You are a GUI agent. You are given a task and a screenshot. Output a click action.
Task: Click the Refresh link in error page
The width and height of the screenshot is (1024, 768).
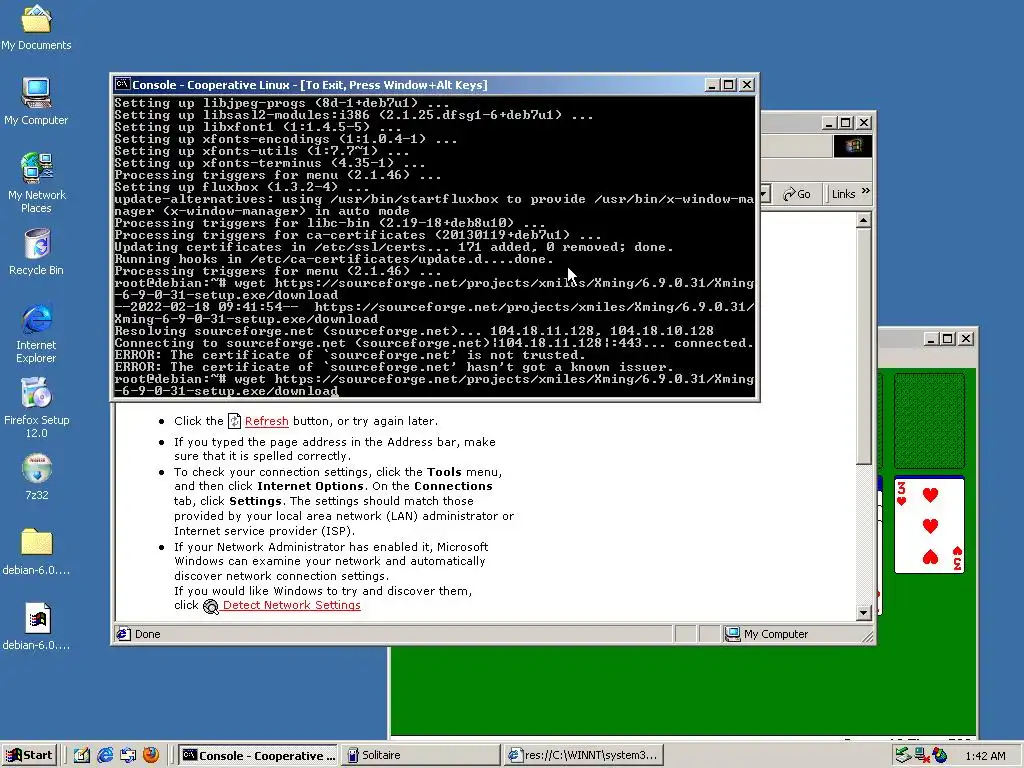tap(266, 421)
